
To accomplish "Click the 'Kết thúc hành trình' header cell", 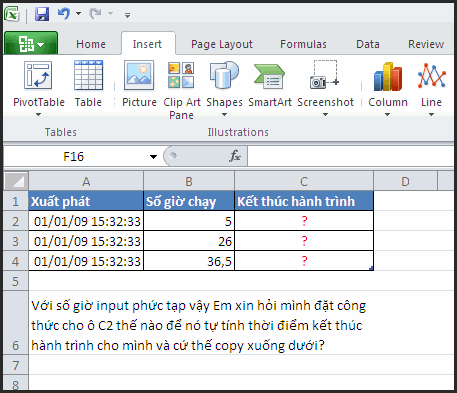I will click(x=304, y=201).
